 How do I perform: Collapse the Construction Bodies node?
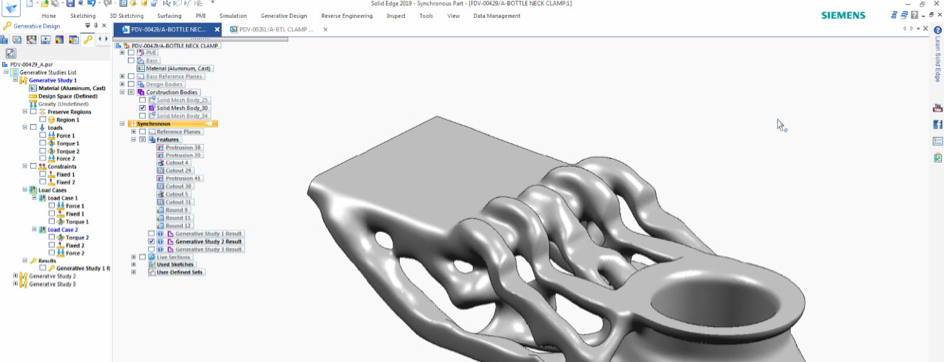point(122,92)
